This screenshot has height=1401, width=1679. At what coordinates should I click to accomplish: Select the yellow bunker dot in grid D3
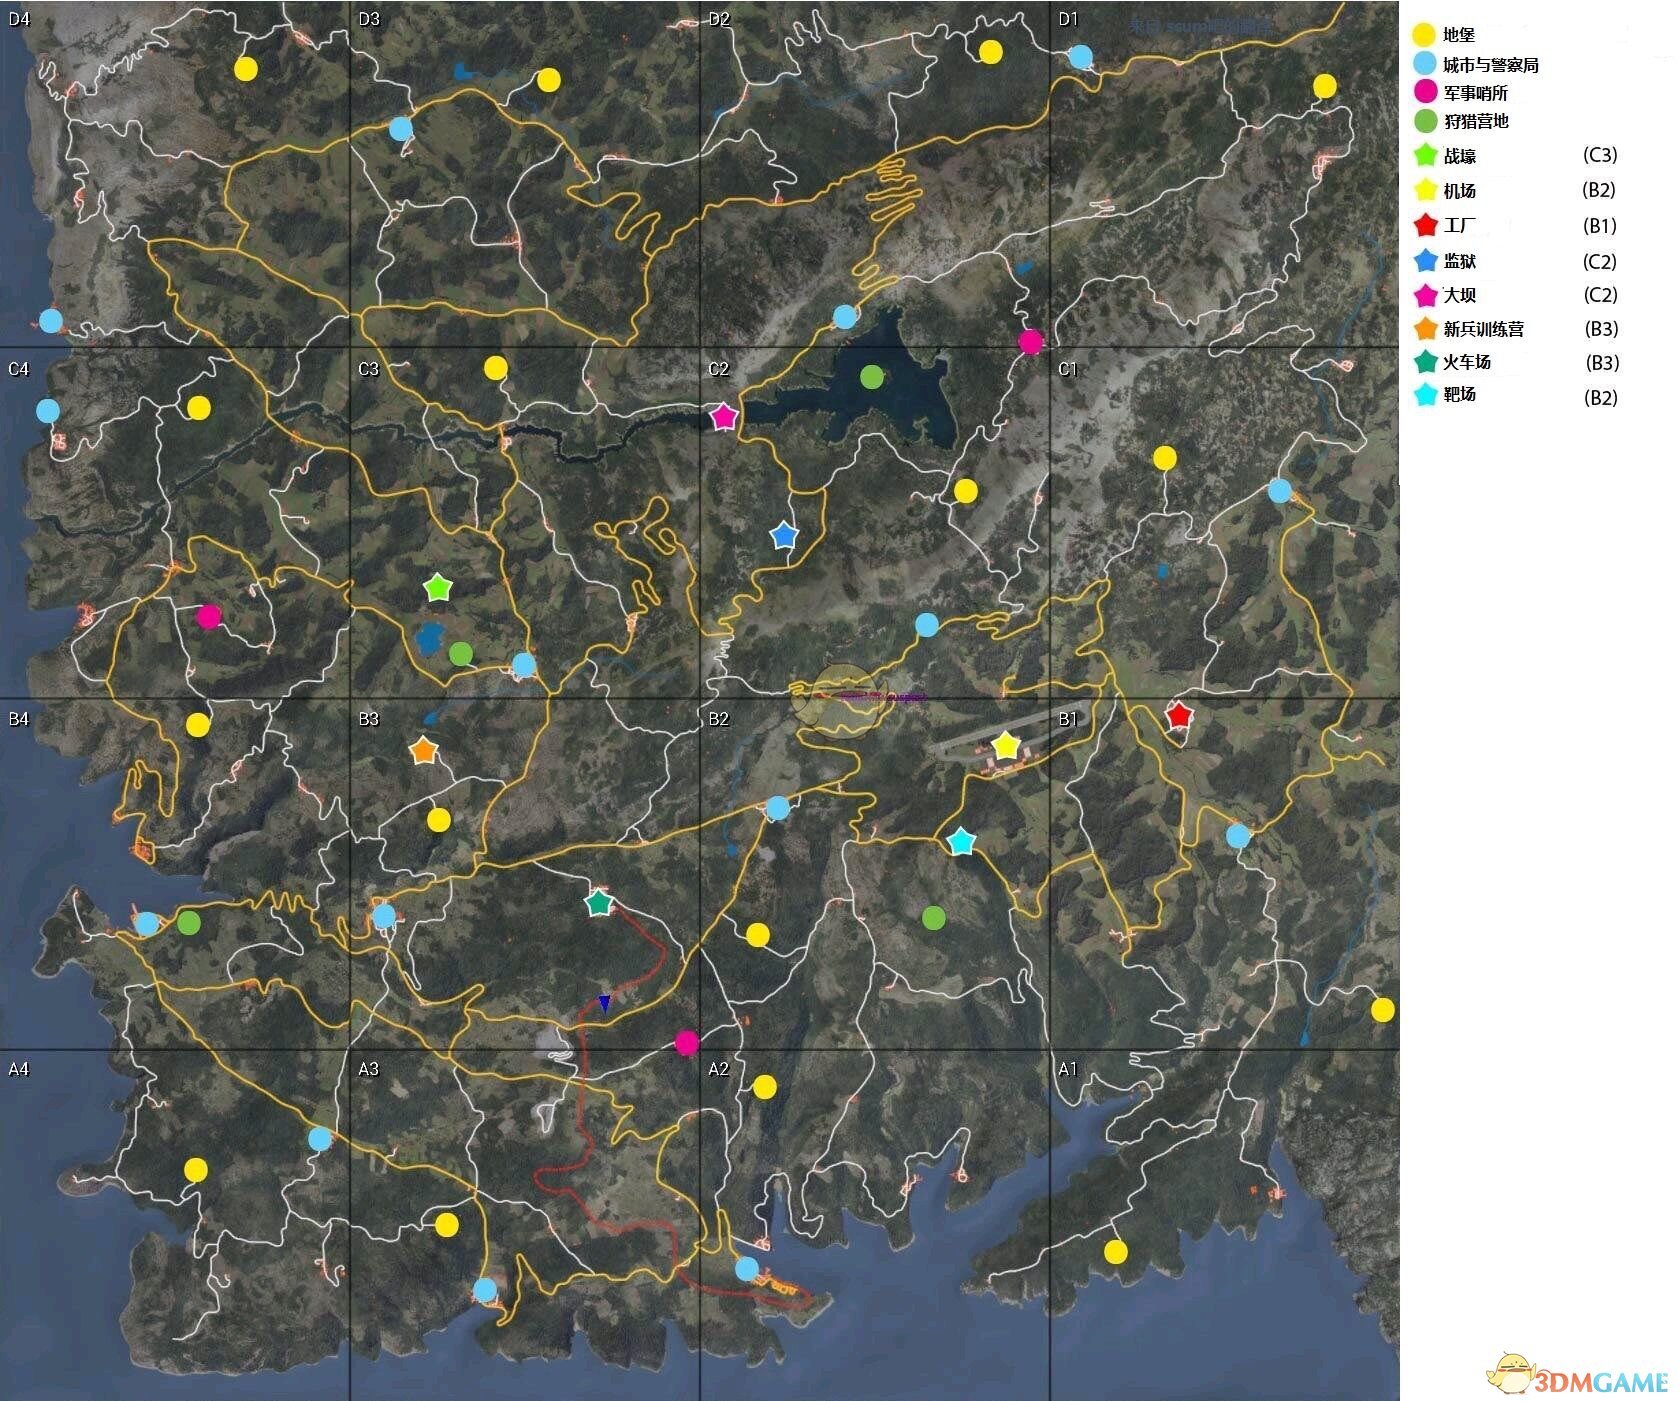tap(548, 80)
